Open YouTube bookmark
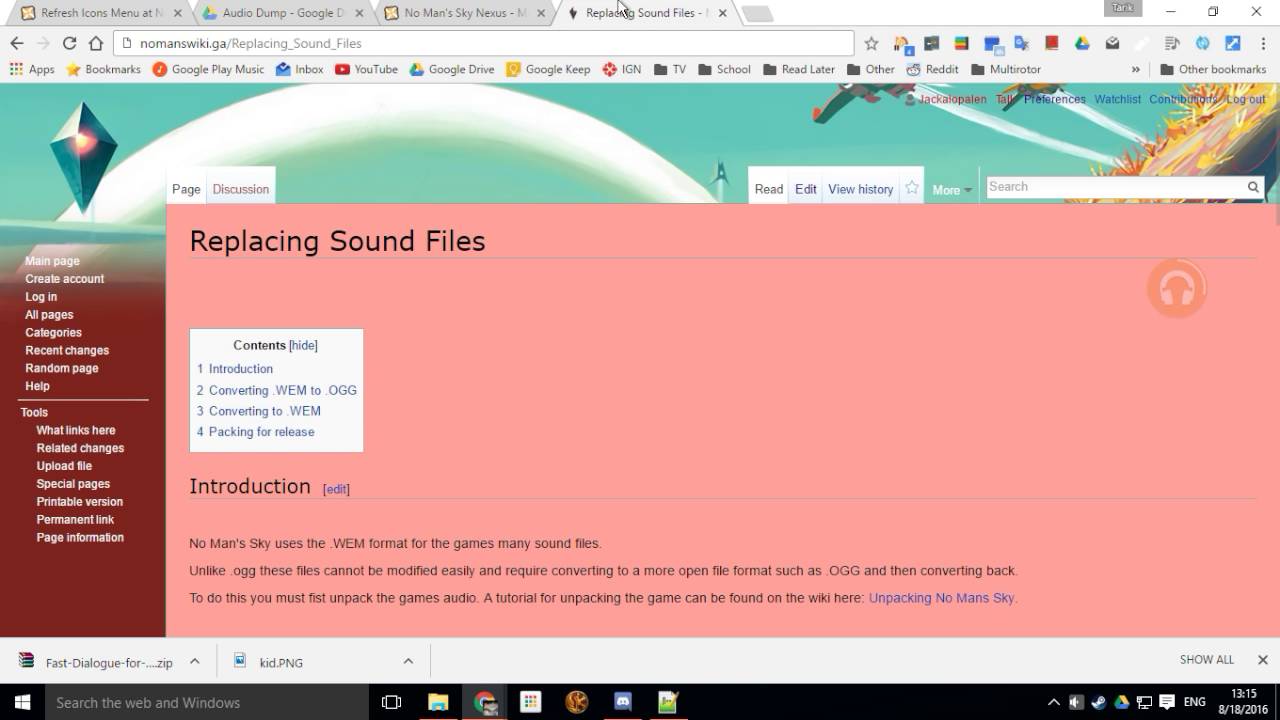Screen dimensions: 1280x720 tap(366, 69)
